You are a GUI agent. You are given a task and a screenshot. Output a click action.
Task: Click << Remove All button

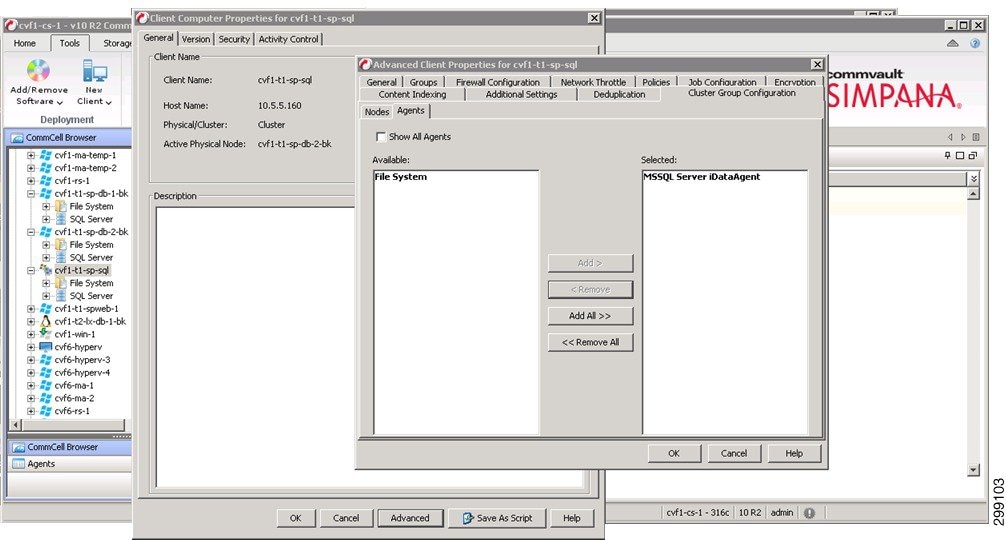click(590, 342)
